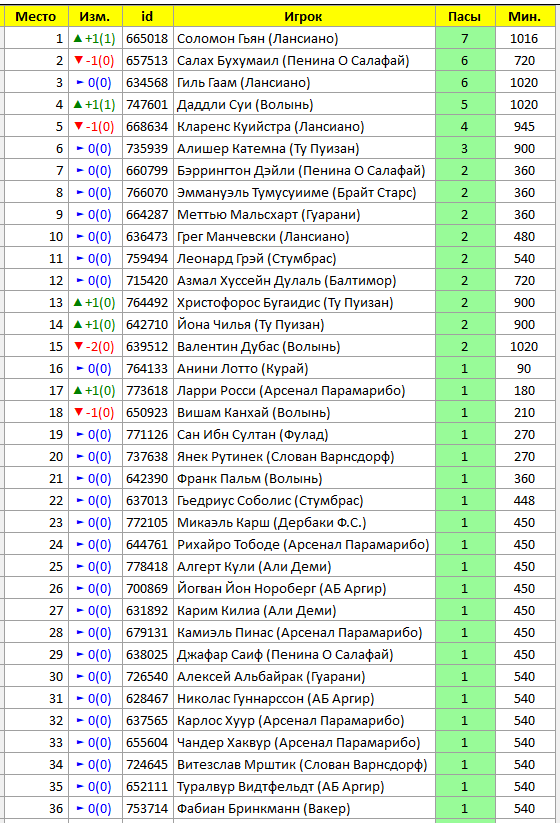This screenshot has height=823, width=560.
Task: Click the id column header
Action: tap(147, 17)
